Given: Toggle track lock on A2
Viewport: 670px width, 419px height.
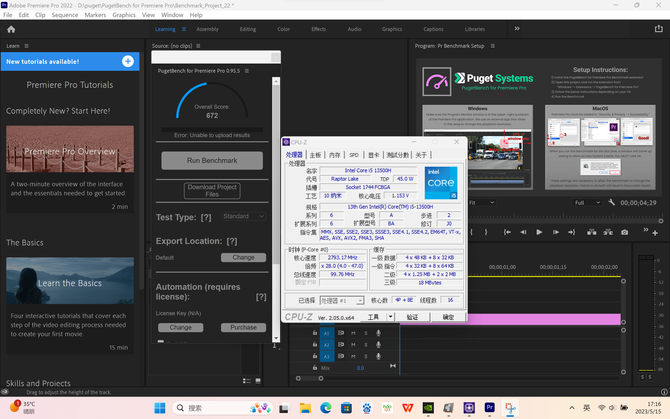Looking at the screenshot, I should click(x=315, y=344).
